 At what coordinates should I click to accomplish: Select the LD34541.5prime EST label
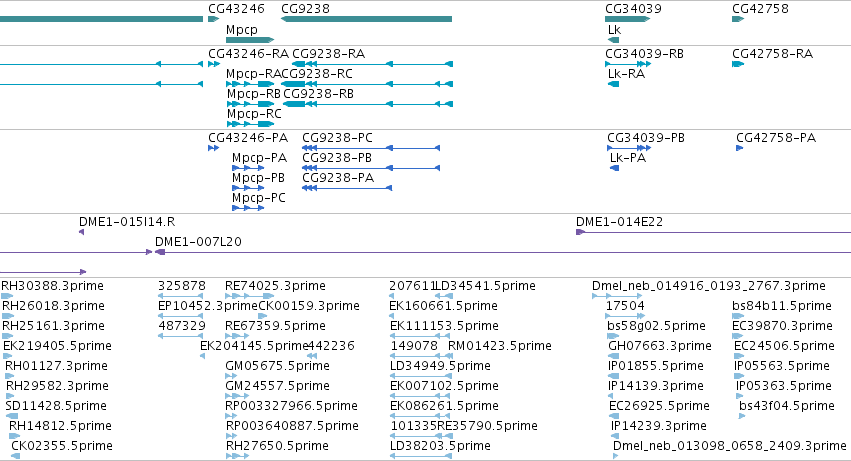click(486, 286)
